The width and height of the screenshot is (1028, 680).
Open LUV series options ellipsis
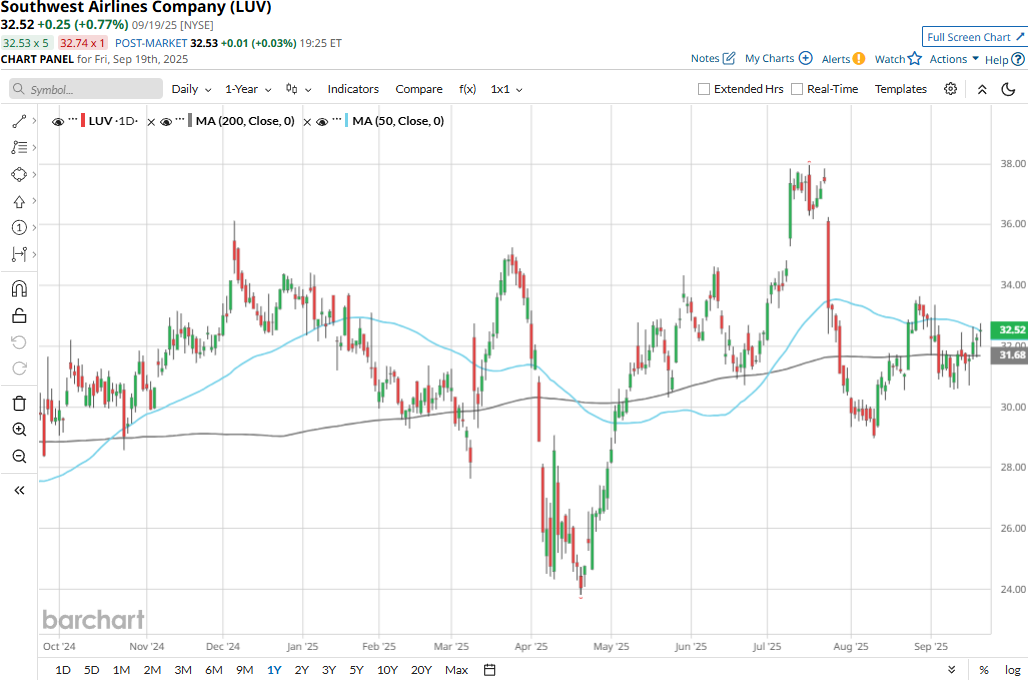tap(73, 120)
